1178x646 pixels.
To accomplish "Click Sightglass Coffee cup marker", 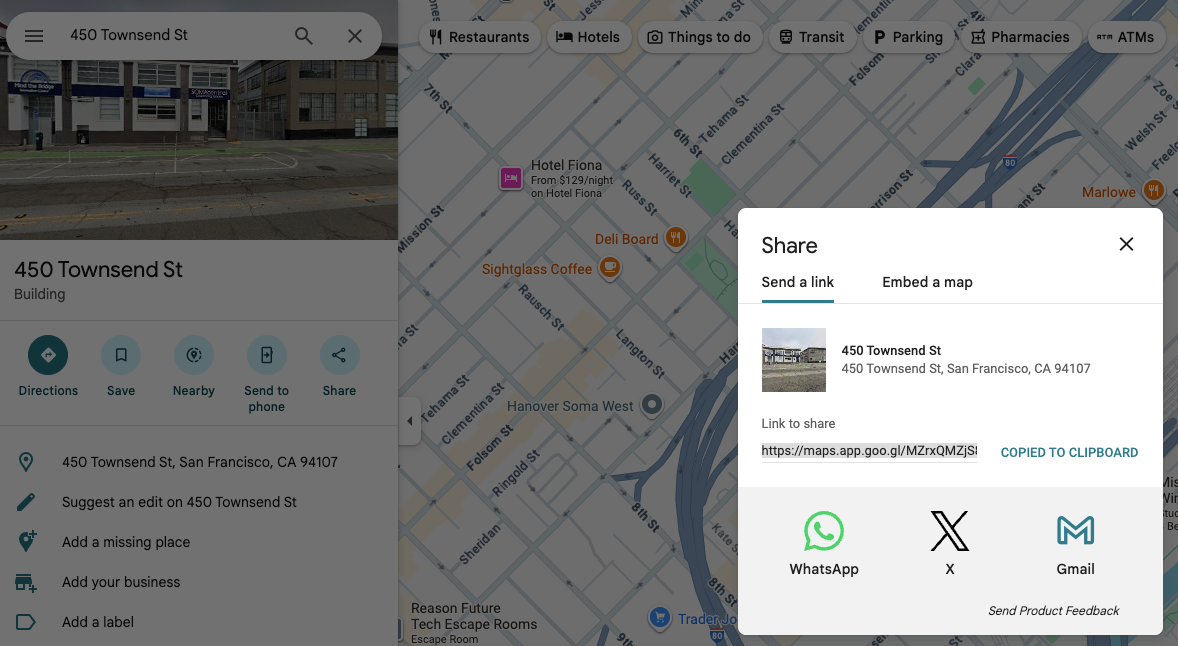I will 610,268.
